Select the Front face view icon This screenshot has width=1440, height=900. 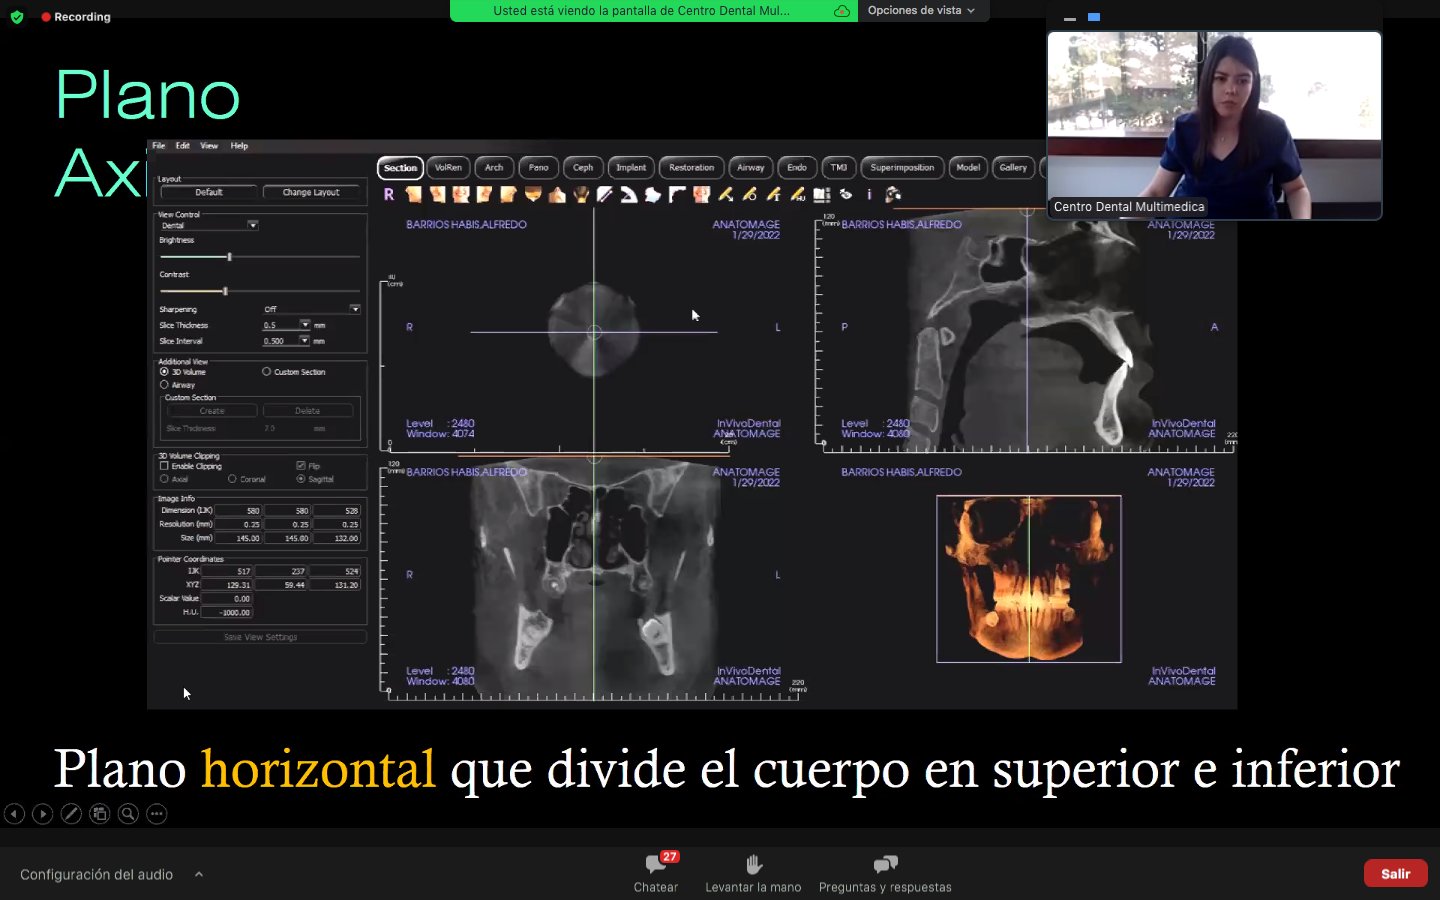[x=461, y=194]
